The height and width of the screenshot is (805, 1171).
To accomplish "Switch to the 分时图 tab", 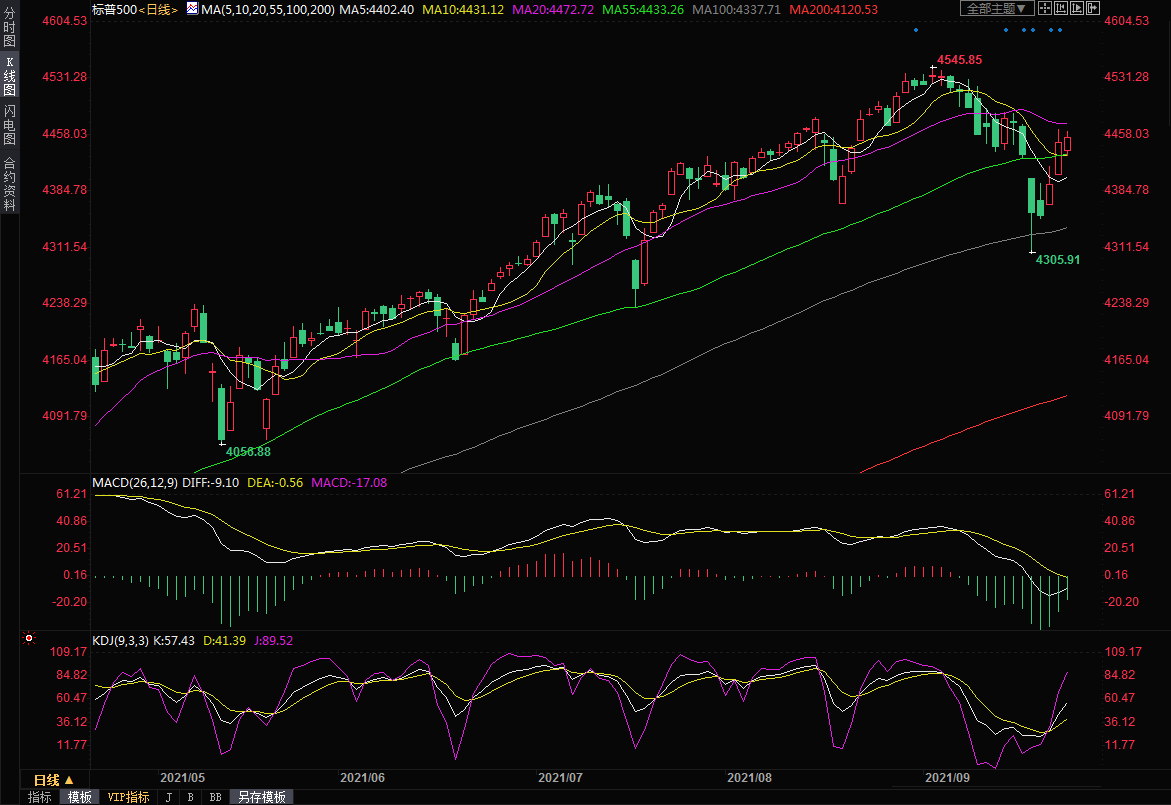I will pyautogui.click(x=9, y=33).
